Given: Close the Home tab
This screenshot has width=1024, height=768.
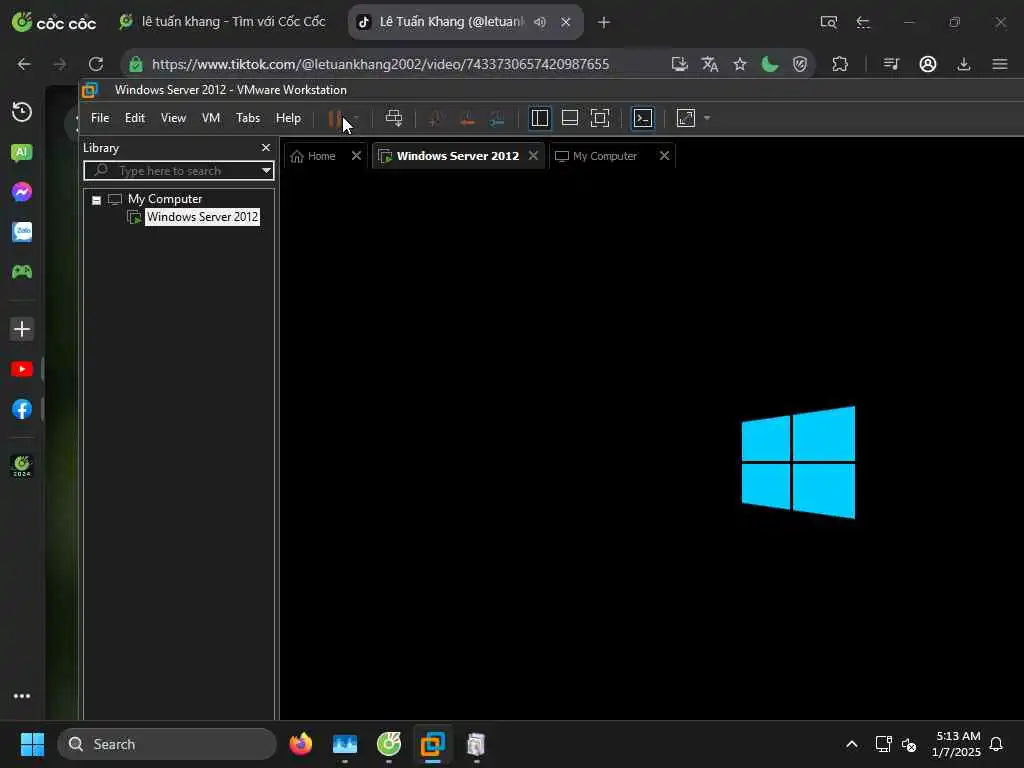Looking at the screenshot, I should 357,155.
